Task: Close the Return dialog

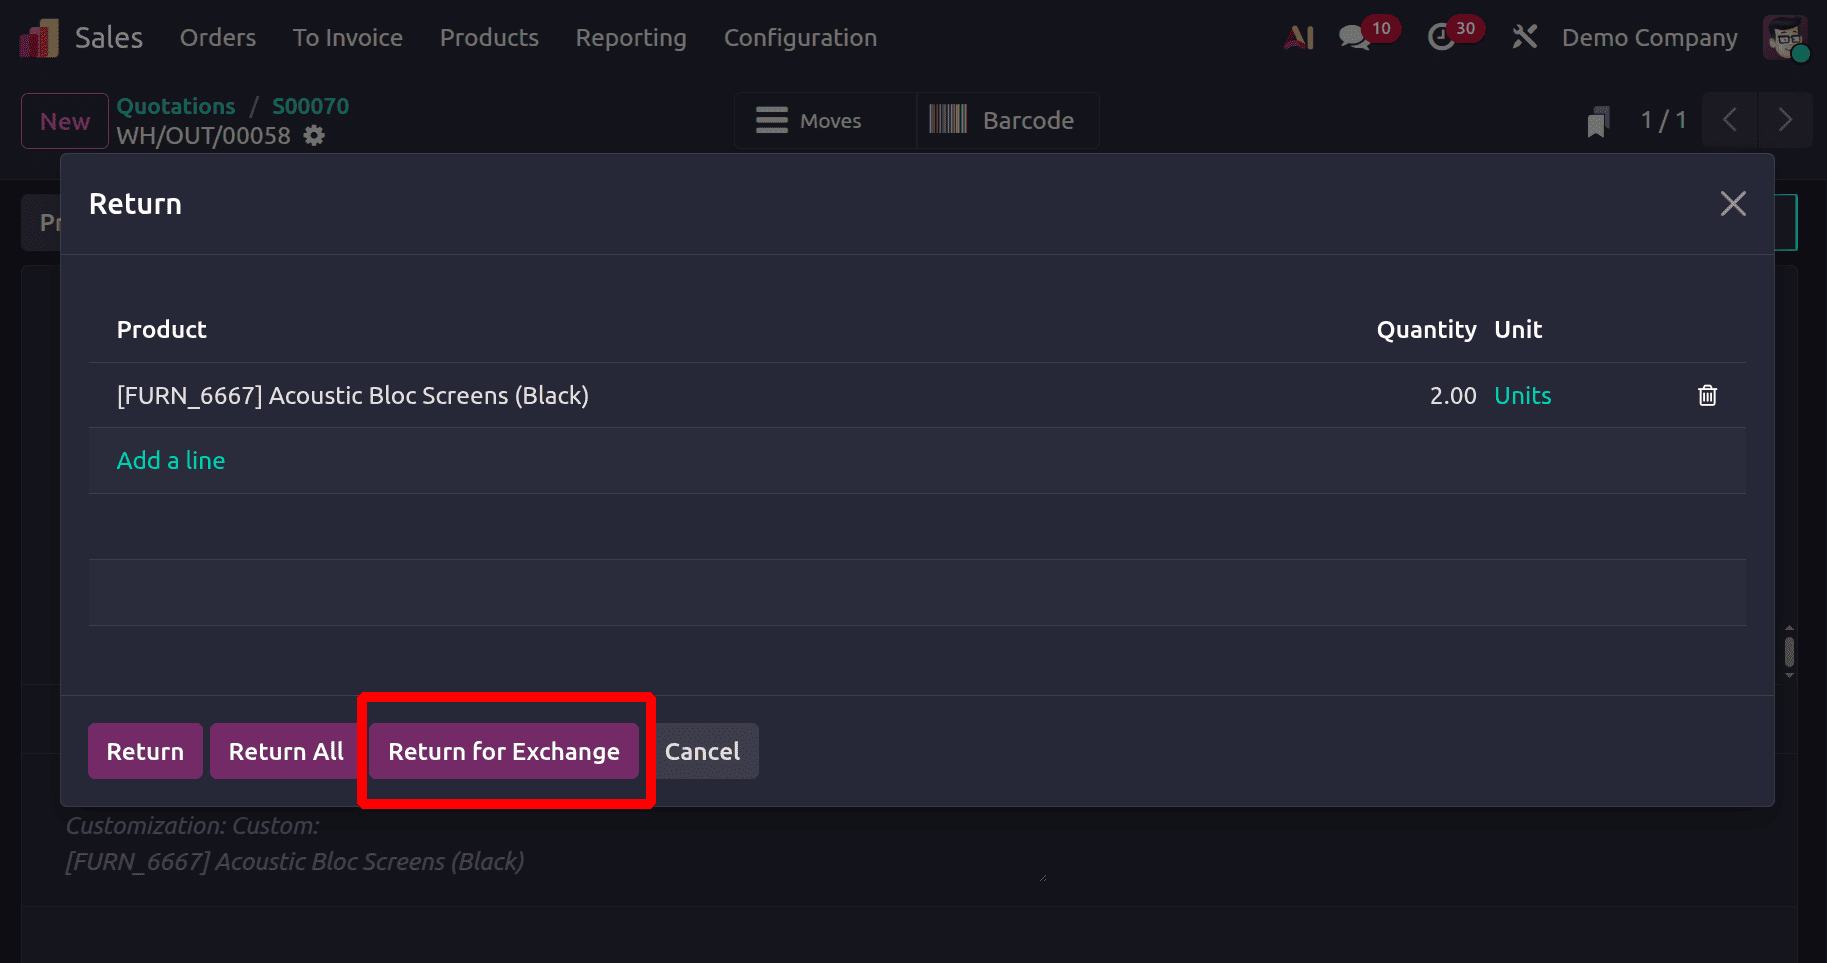Action: [1733, 204]
